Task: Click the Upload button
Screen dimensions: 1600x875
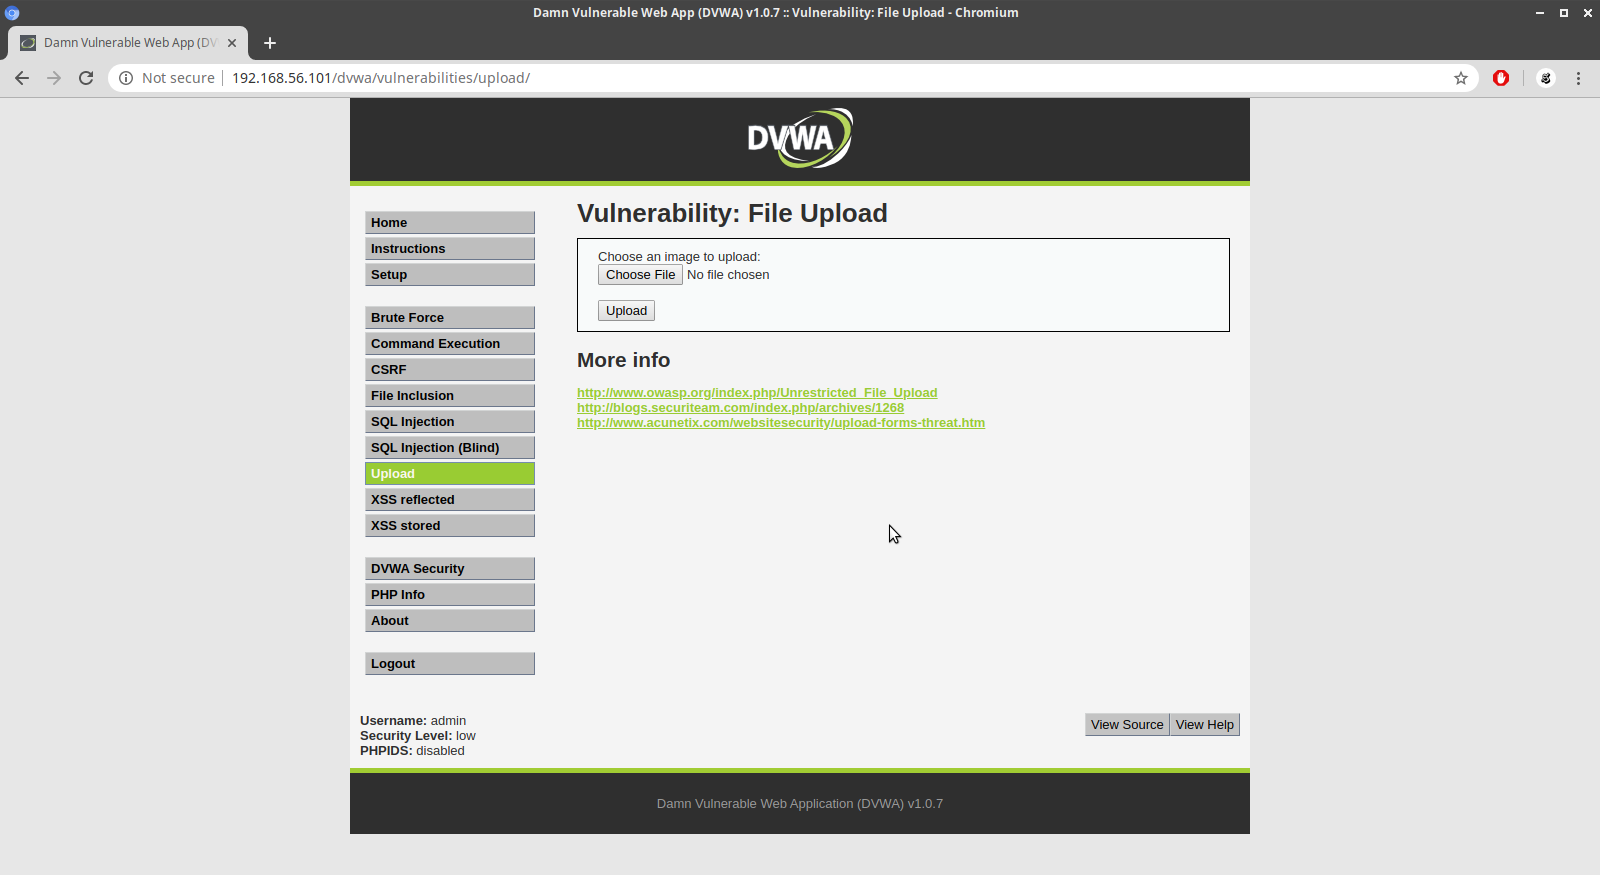Action: pos(626,311)
